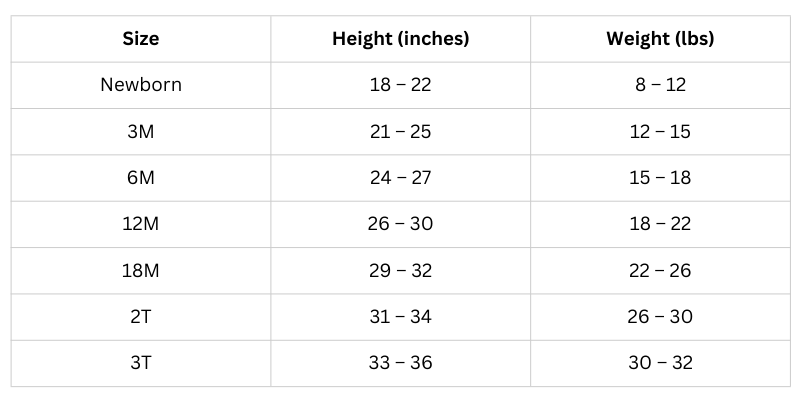Select the Newborn size cell
Screen dimensions: 800x400
[x=141, y=85]
